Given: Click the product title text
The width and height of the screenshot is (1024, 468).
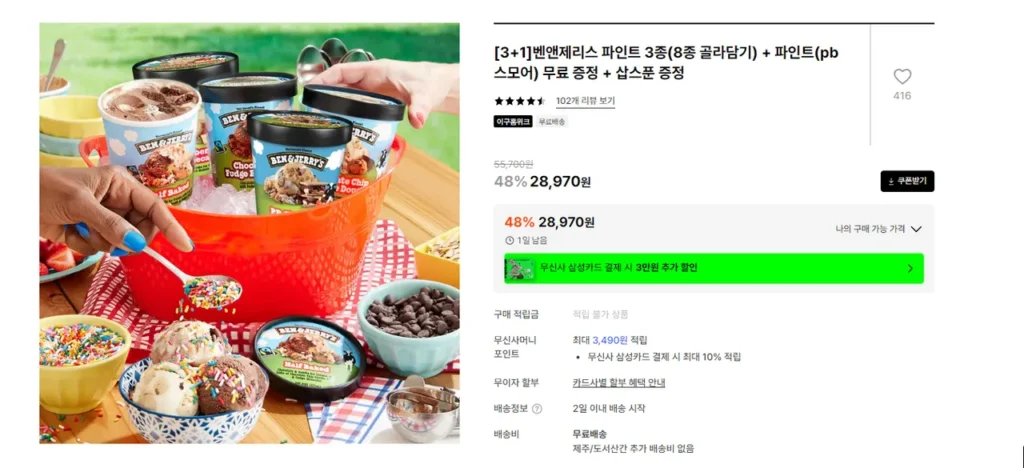Looking at the screenshot, I should (x=665, y=63).
